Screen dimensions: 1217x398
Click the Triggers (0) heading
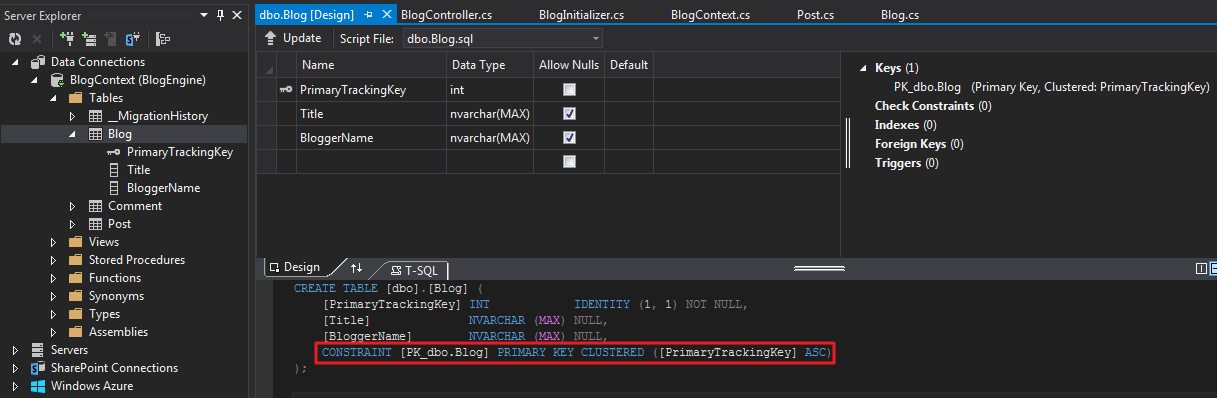pos(906,163)
